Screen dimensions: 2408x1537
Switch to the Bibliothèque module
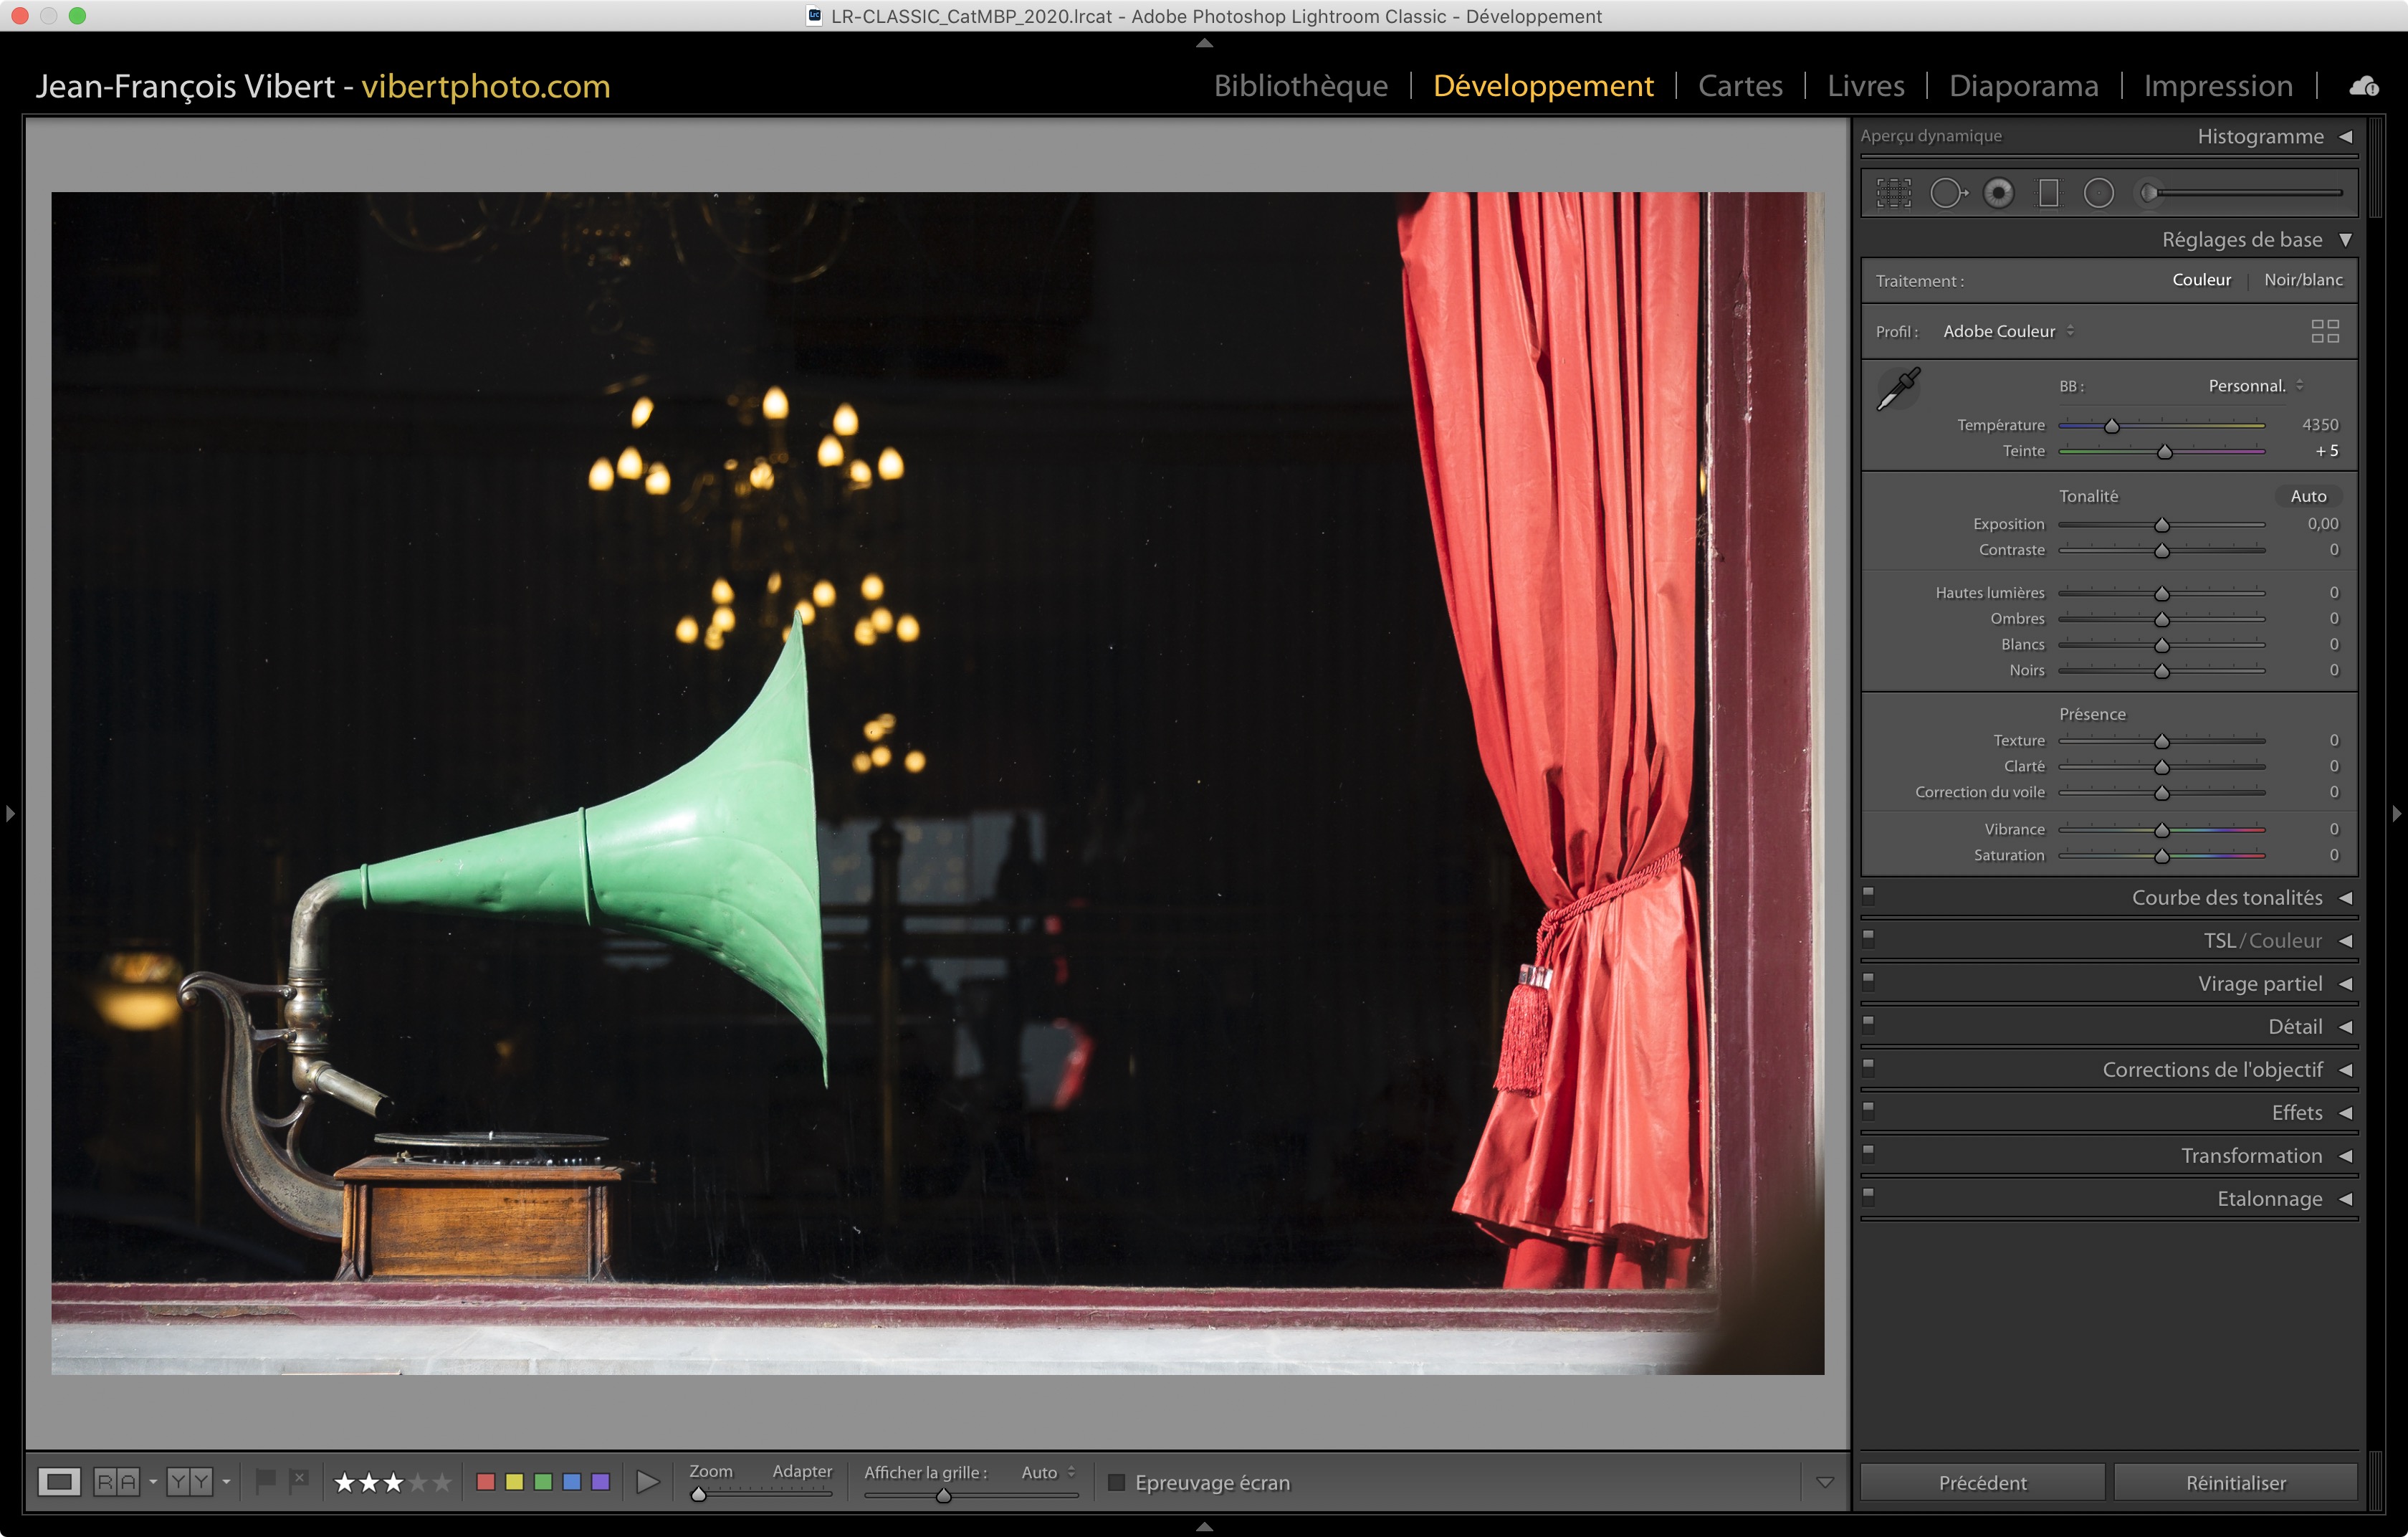1300,86
